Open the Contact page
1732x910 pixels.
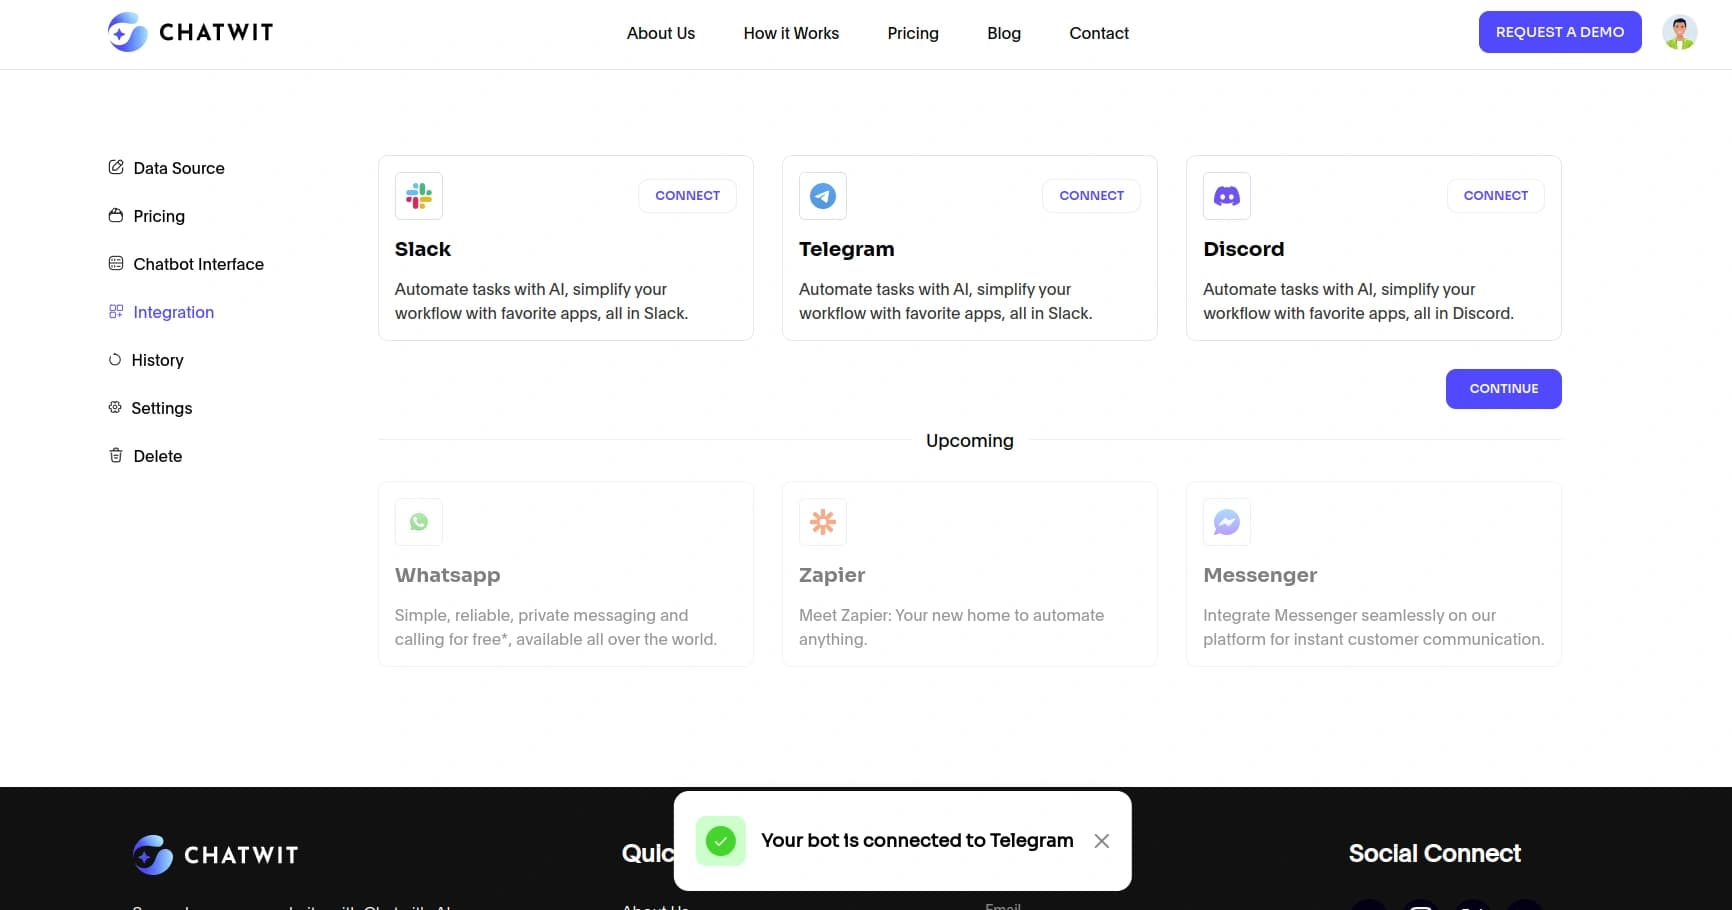coord(1099,33)
